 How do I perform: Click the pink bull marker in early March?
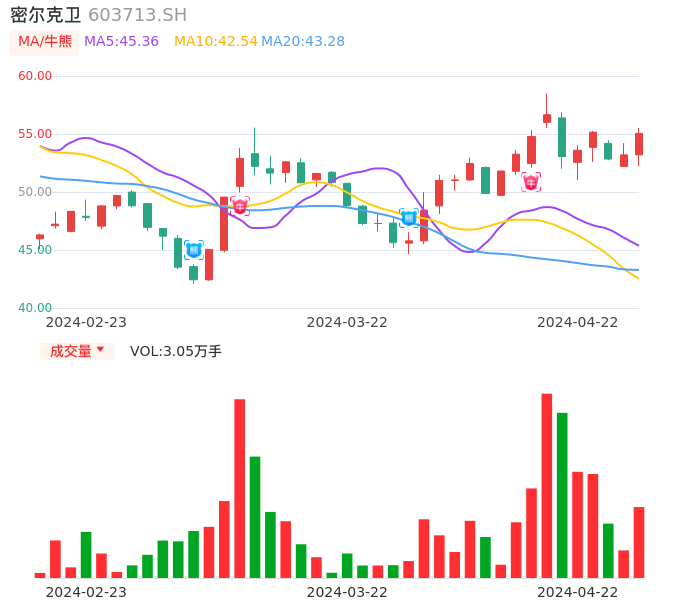240,205
